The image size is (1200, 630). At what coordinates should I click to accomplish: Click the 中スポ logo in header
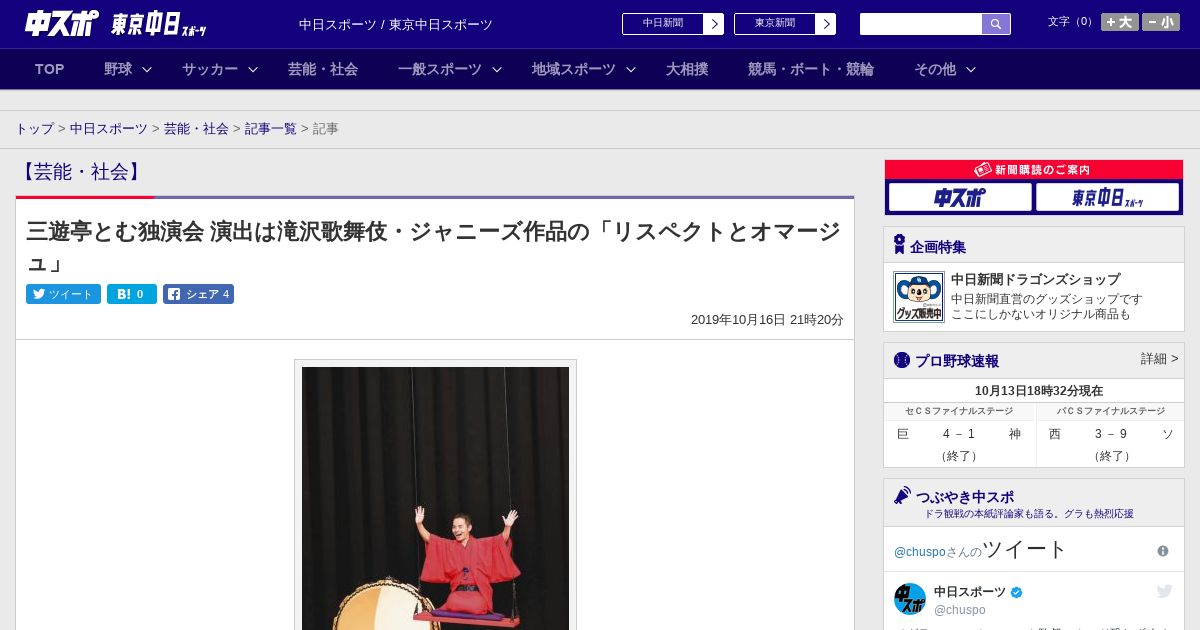[x=61, y=23]
